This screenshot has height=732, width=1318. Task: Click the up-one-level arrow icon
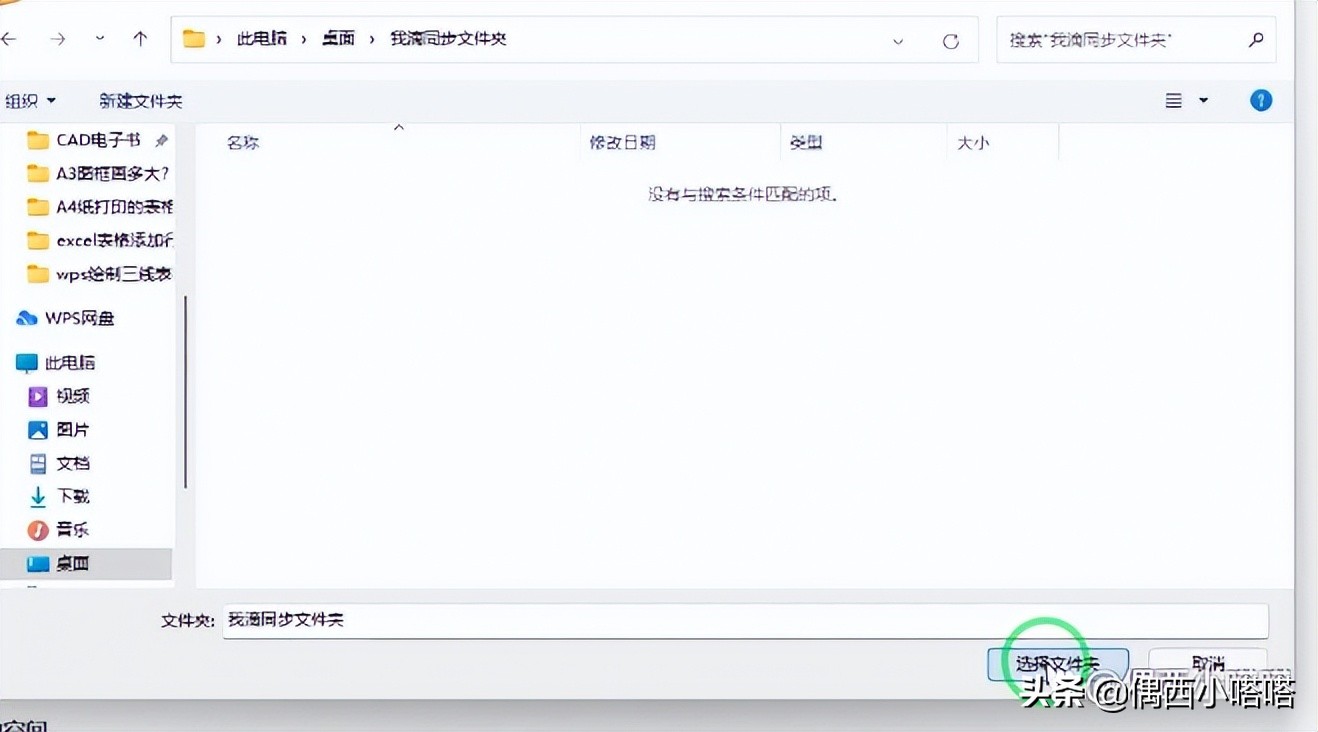coord(140,38)
